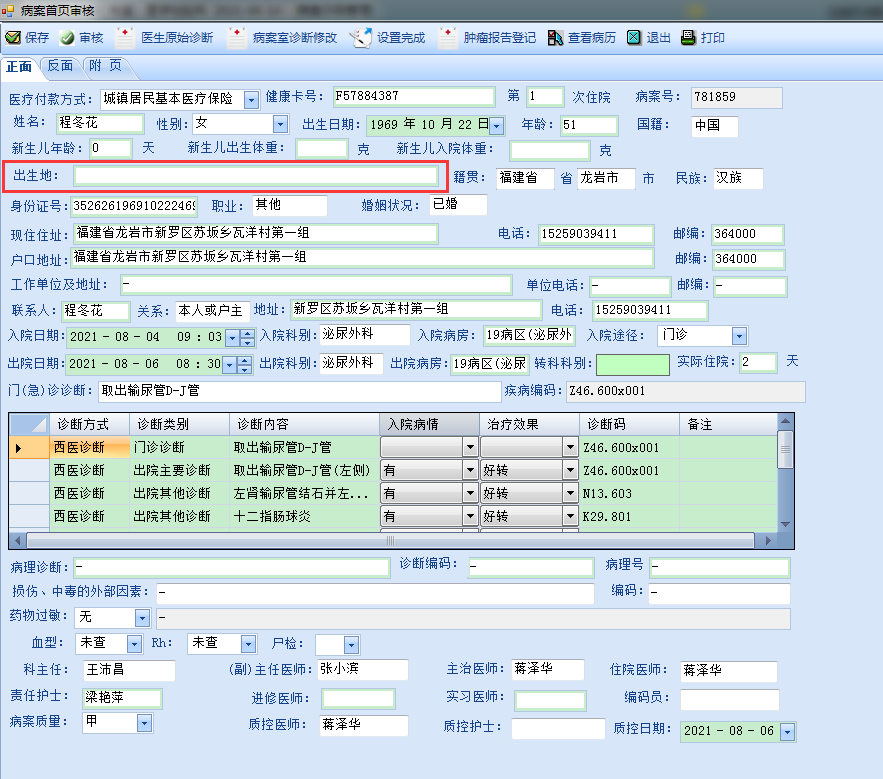
Task: Click the 审核 audit checkmark icon
Action: click(x=67, y=38)
